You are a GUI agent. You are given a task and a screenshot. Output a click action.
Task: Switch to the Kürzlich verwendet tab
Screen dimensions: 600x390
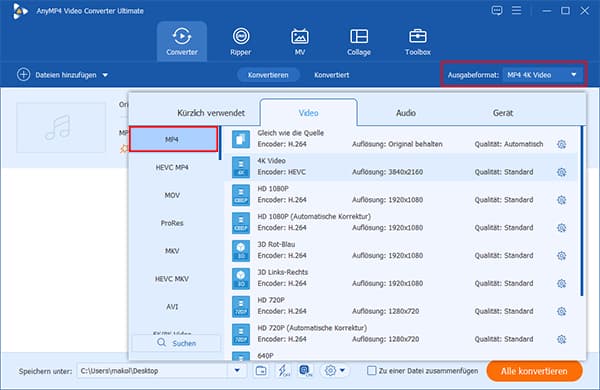[211, 113]
